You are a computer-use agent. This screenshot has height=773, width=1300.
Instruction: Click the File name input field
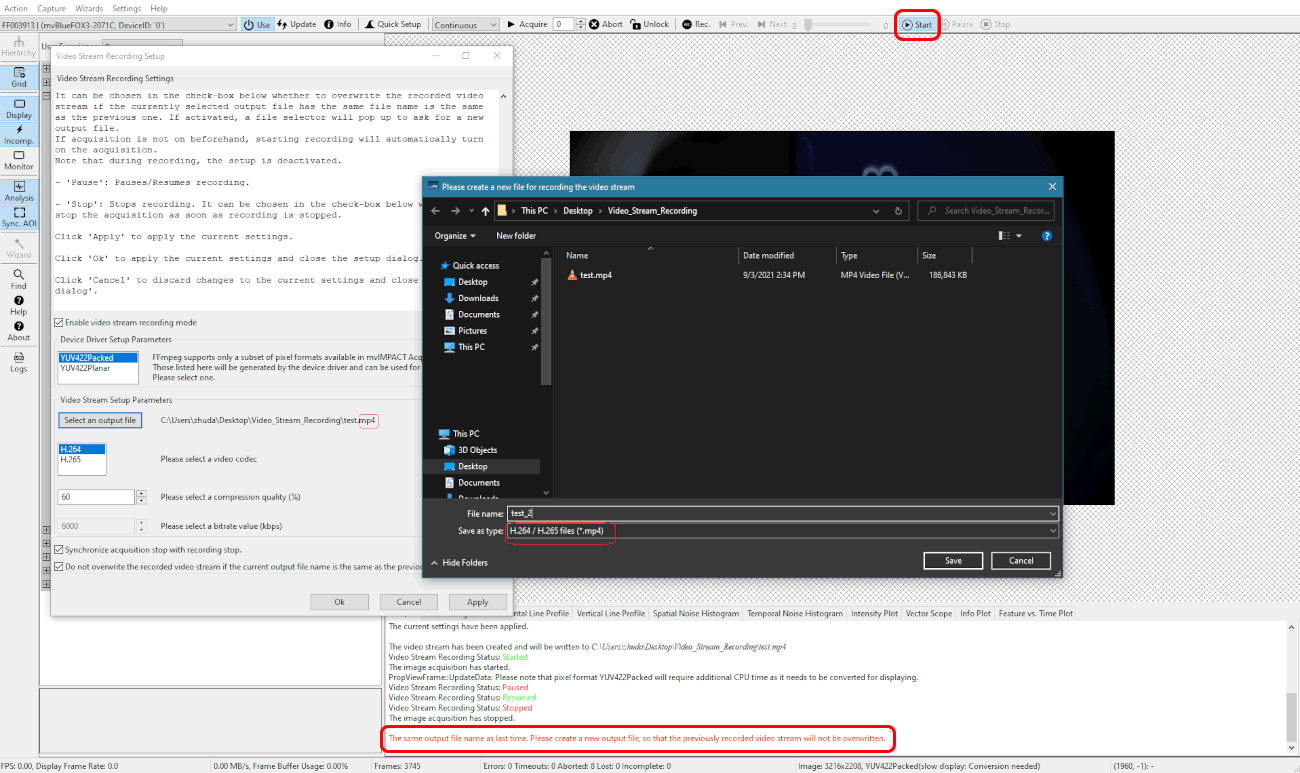point(780,513)
